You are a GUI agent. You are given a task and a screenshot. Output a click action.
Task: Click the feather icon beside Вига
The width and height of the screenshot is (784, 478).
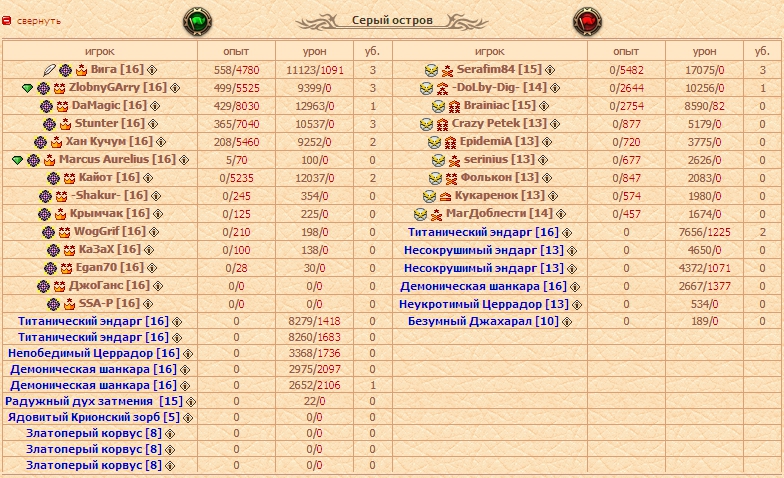49,70
